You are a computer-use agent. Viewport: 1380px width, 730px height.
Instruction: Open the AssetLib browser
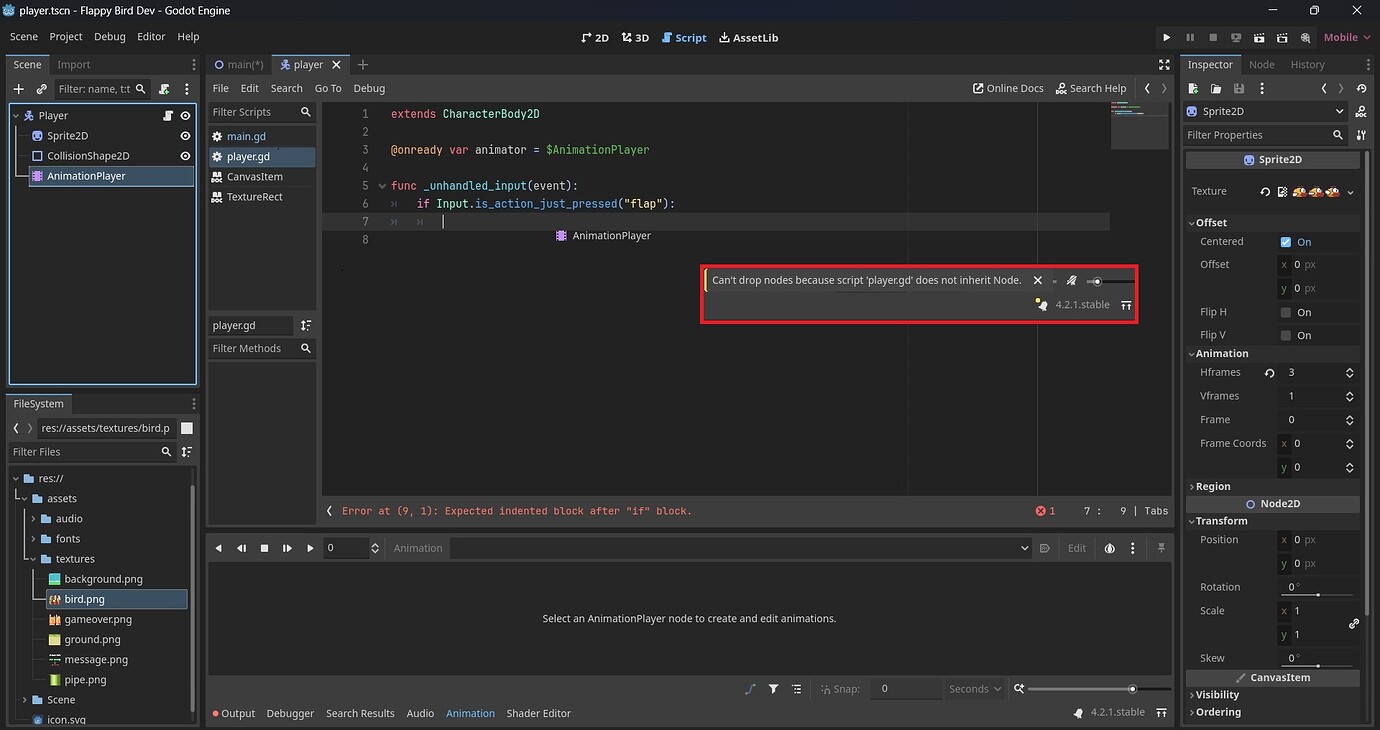coord(748,37)
